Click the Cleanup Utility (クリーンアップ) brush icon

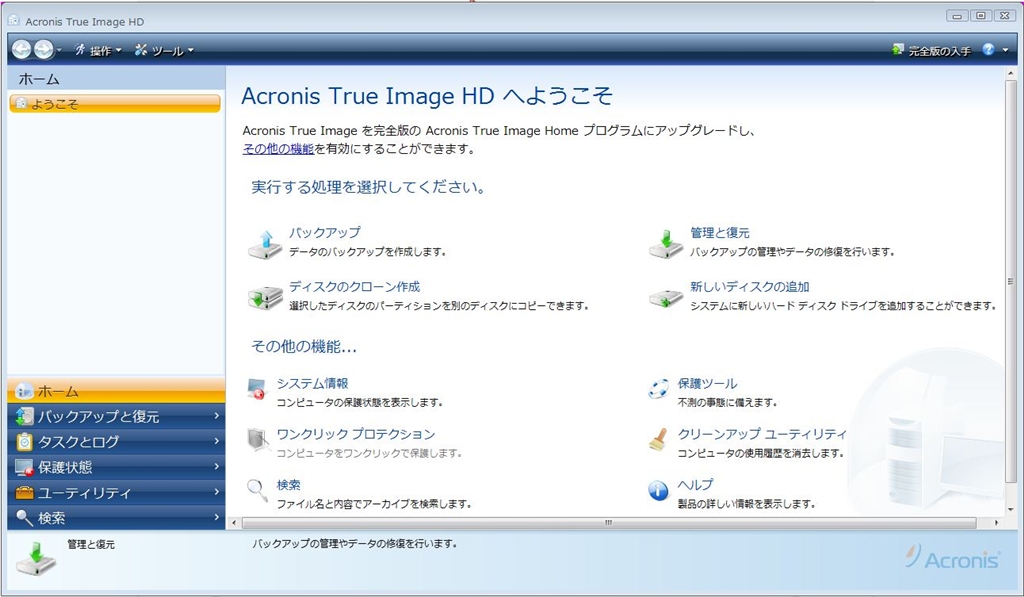pyautogui.click(x=658, y=440)
